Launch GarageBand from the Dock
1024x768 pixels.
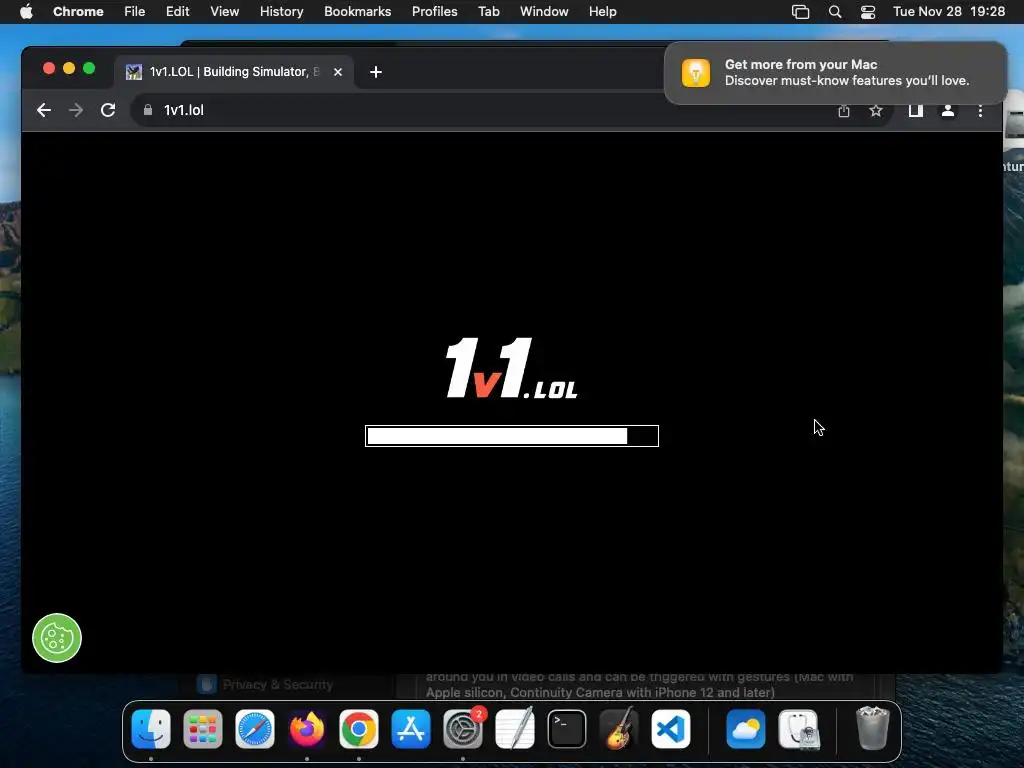click(x=618, y=729)
